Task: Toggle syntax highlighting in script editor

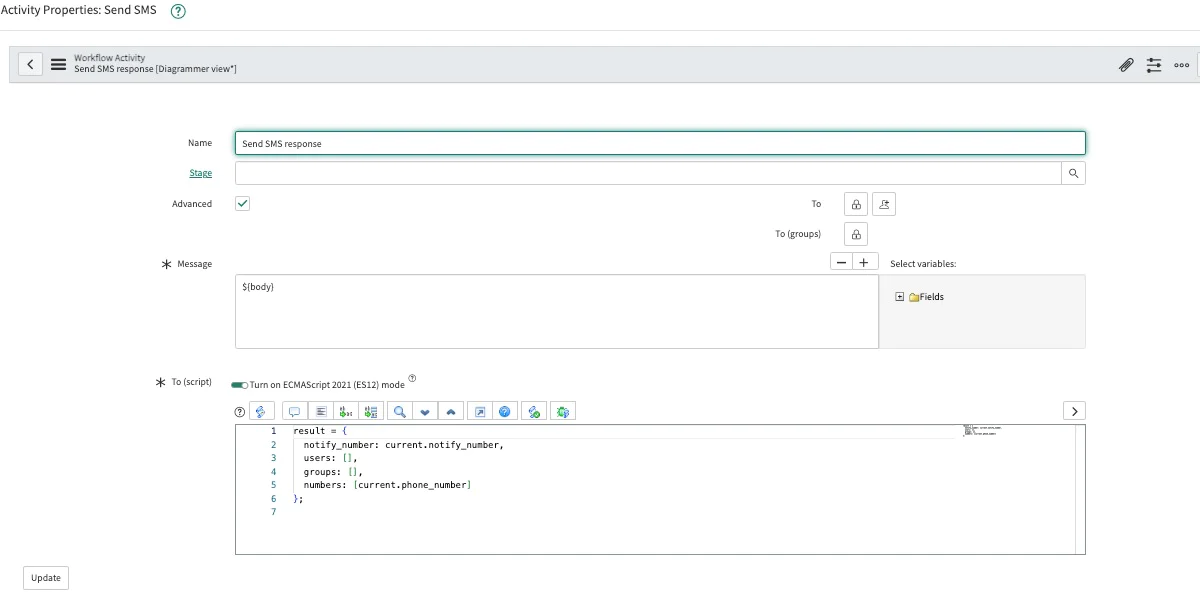Action: click(x=262, y=411)
